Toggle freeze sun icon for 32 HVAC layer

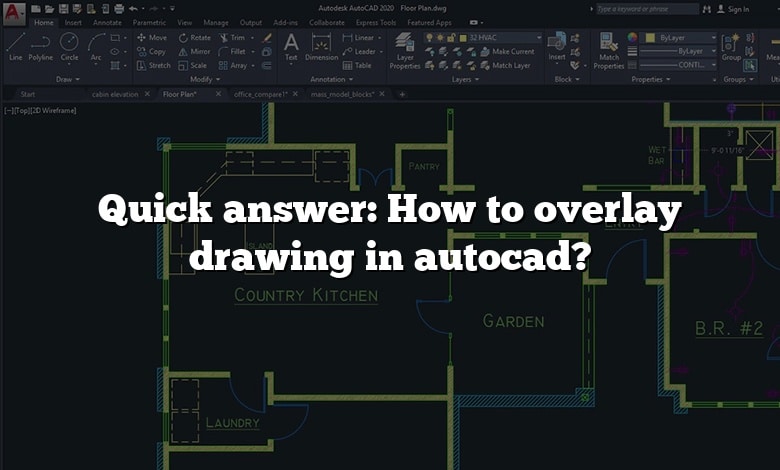pos(440,38)
